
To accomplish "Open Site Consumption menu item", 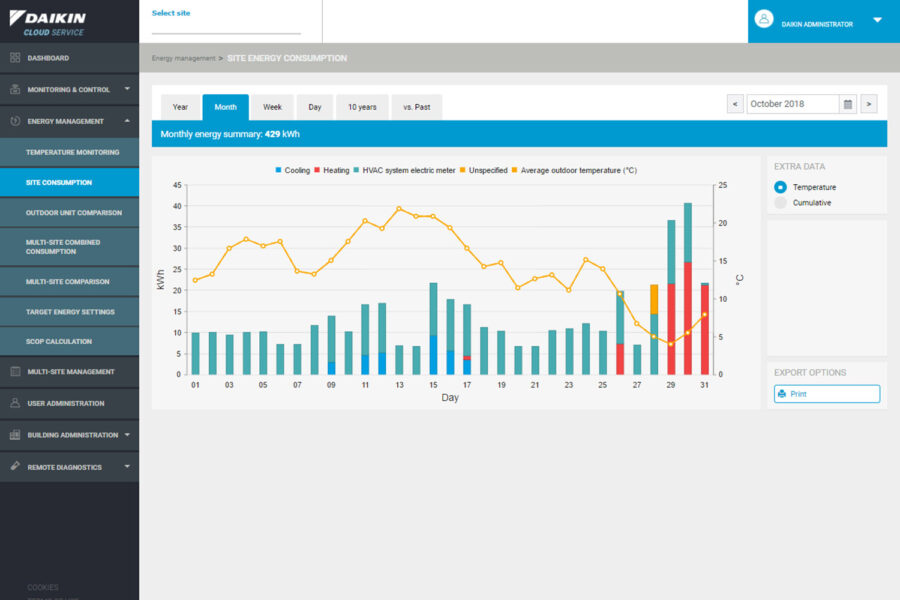I will tap(69, 183).
